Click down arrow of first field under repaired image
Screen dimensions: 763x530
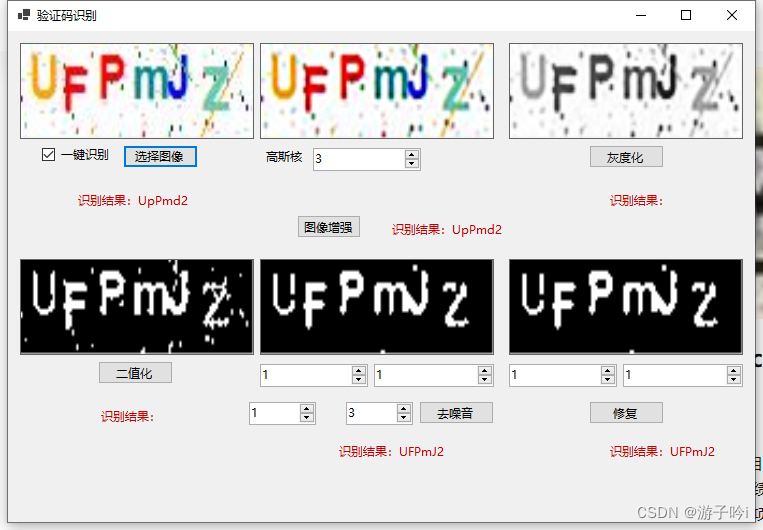(x=608, y=380)
